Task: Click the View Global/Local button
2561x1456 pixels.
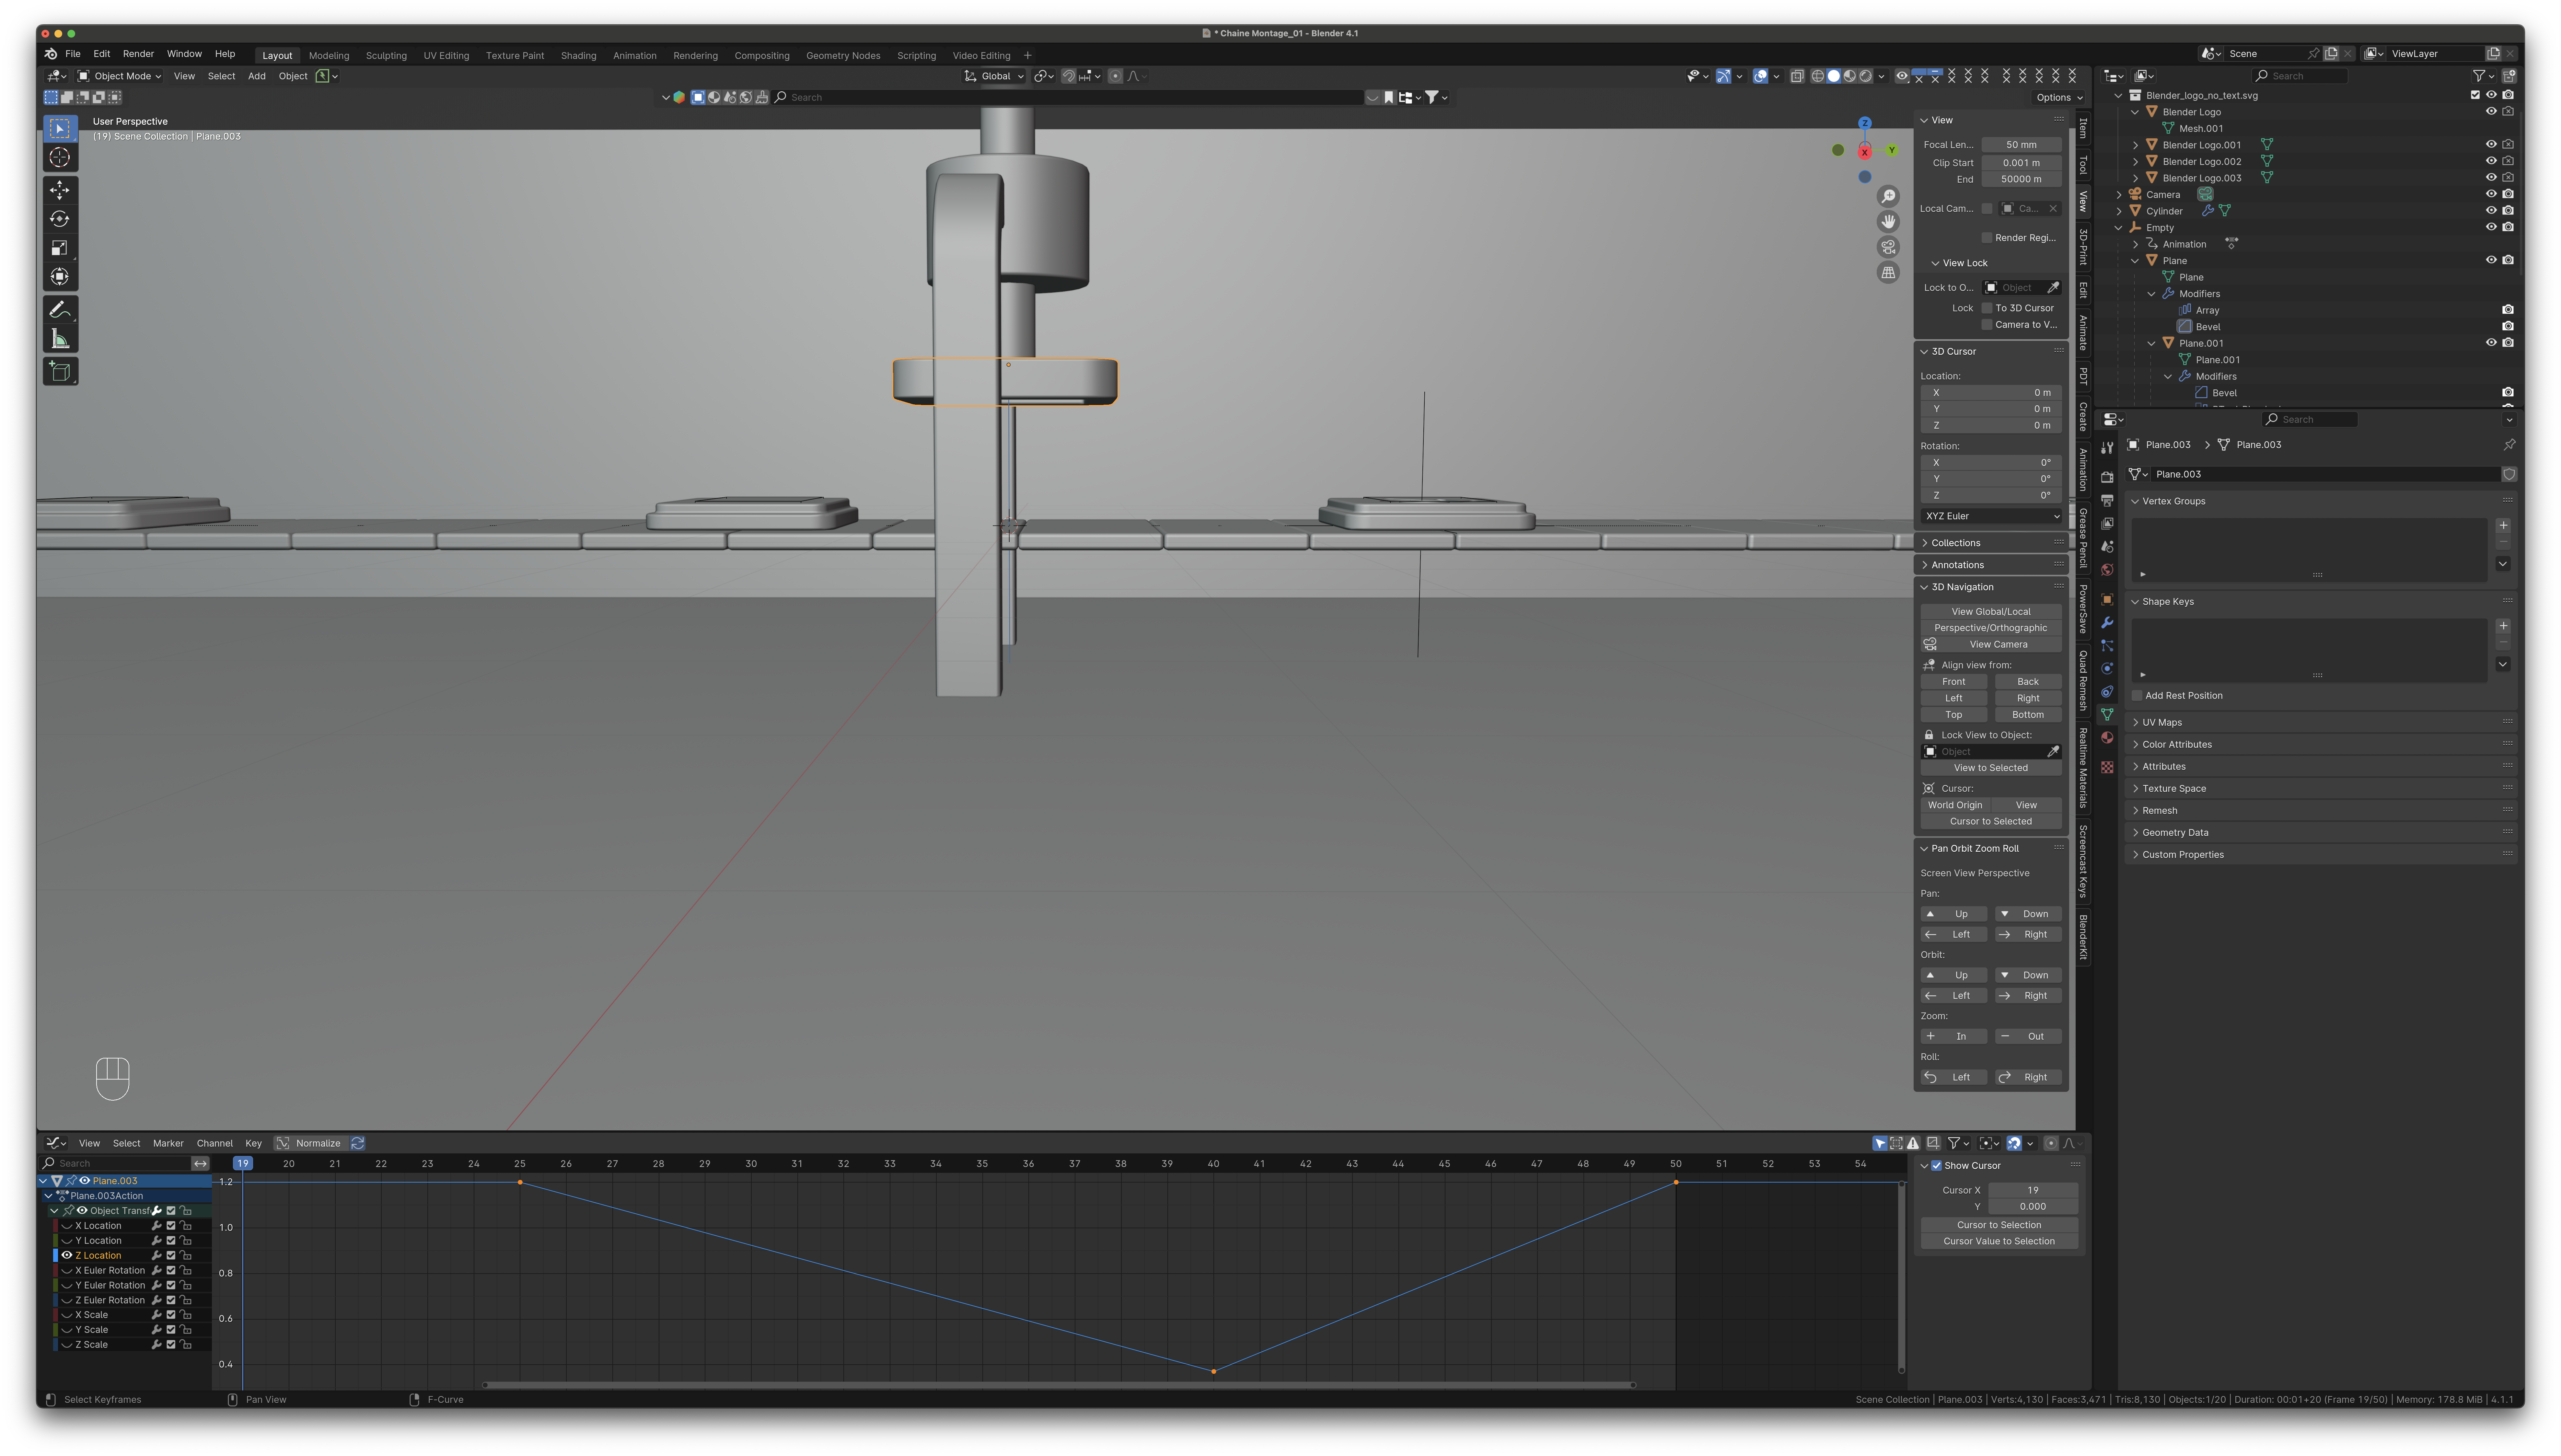Action: coord(1990,612)
